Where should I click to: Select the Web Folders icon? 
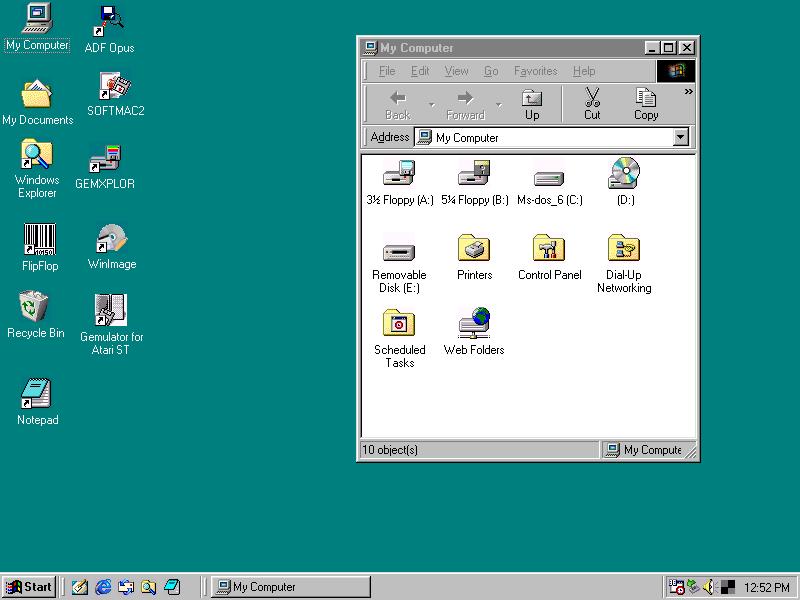(x=474, y=322)
